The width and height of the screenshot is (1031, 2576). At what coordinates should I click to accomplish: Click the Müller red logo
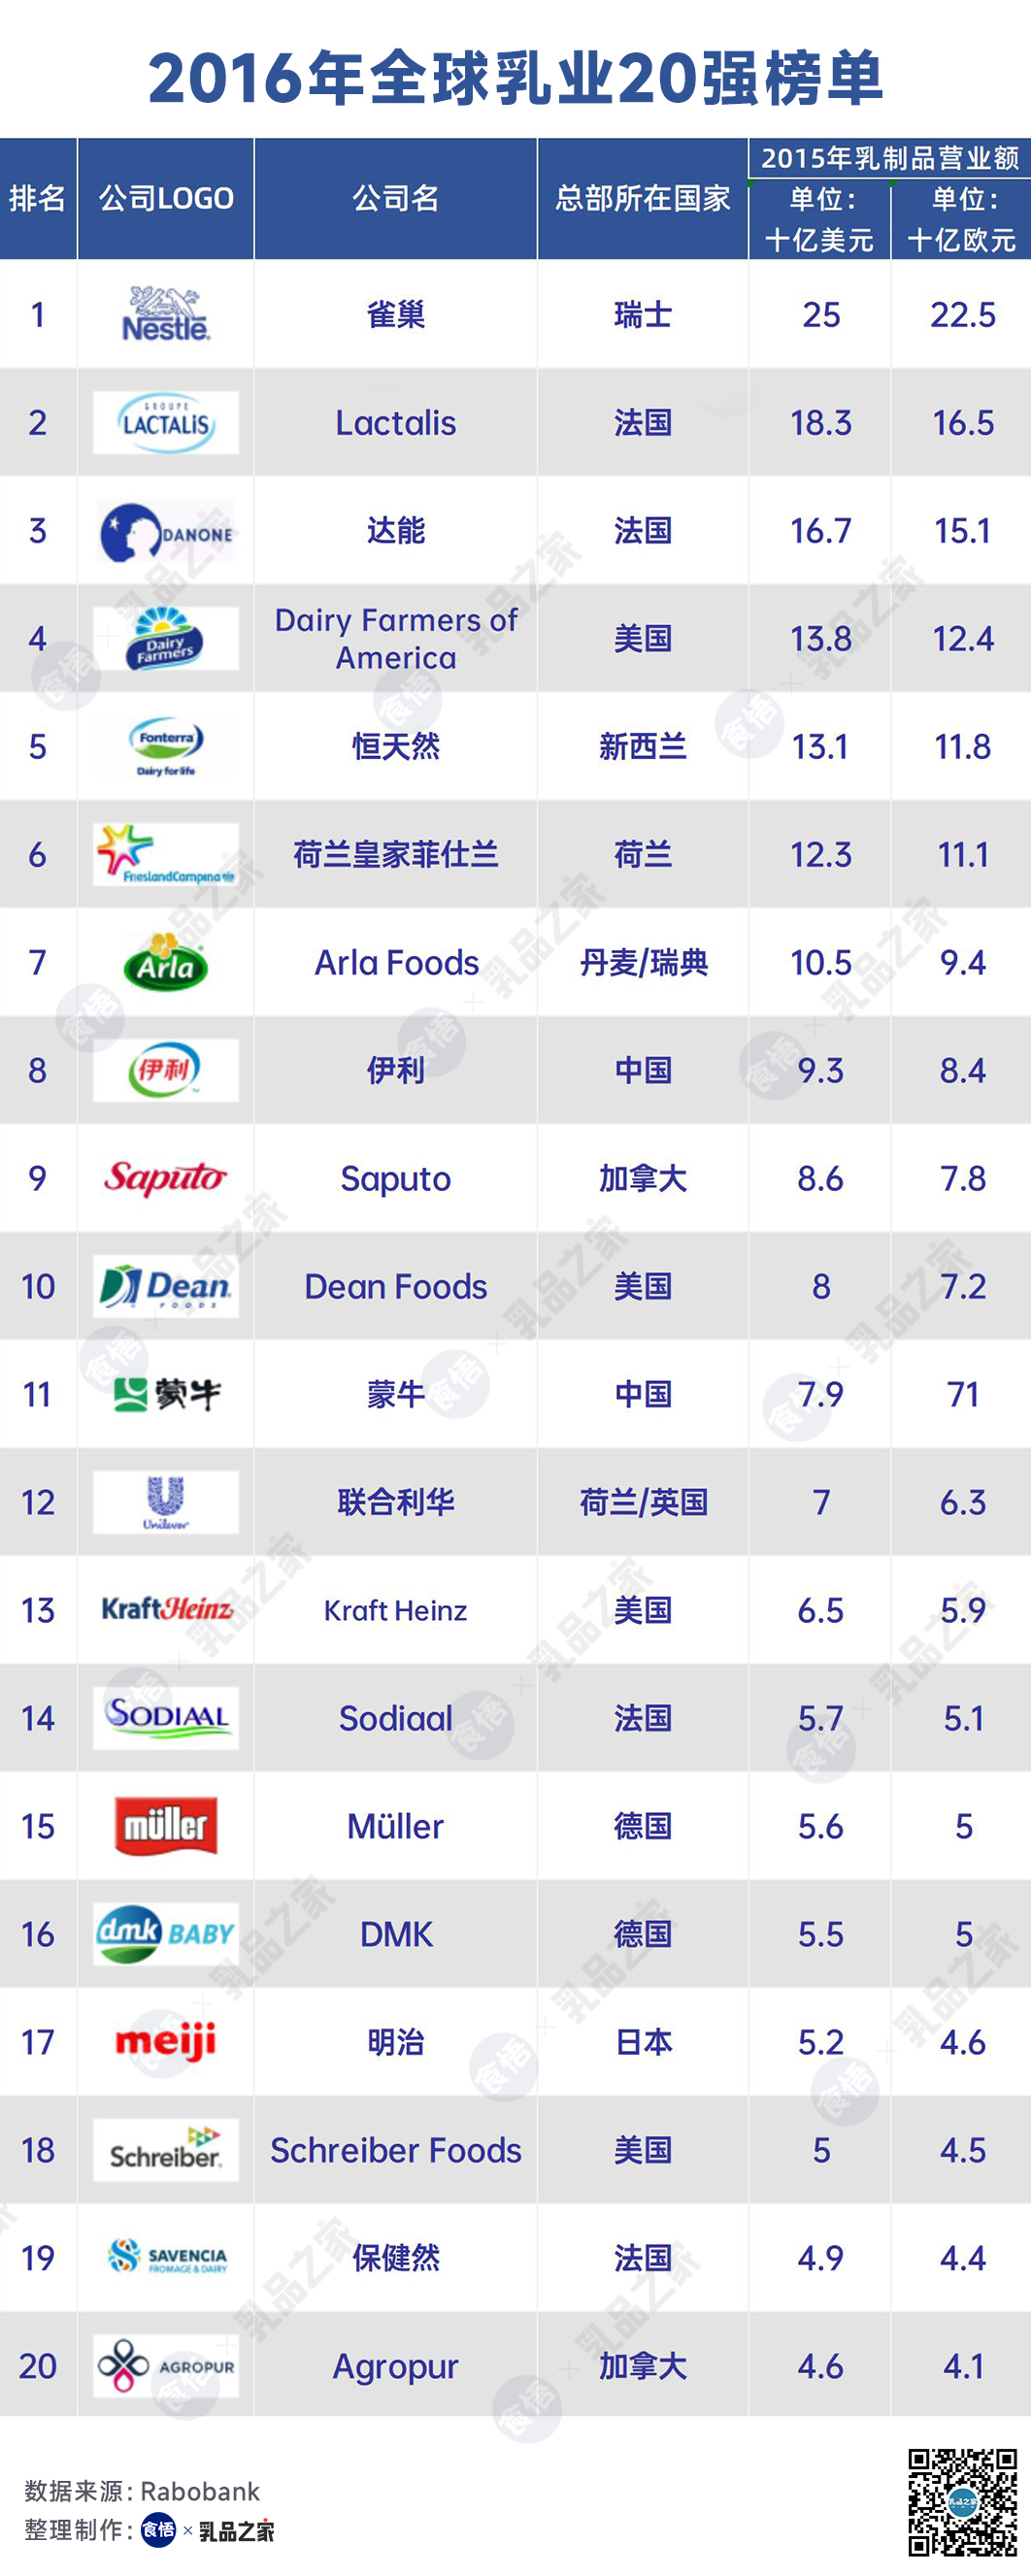[x=166, y=1826]
